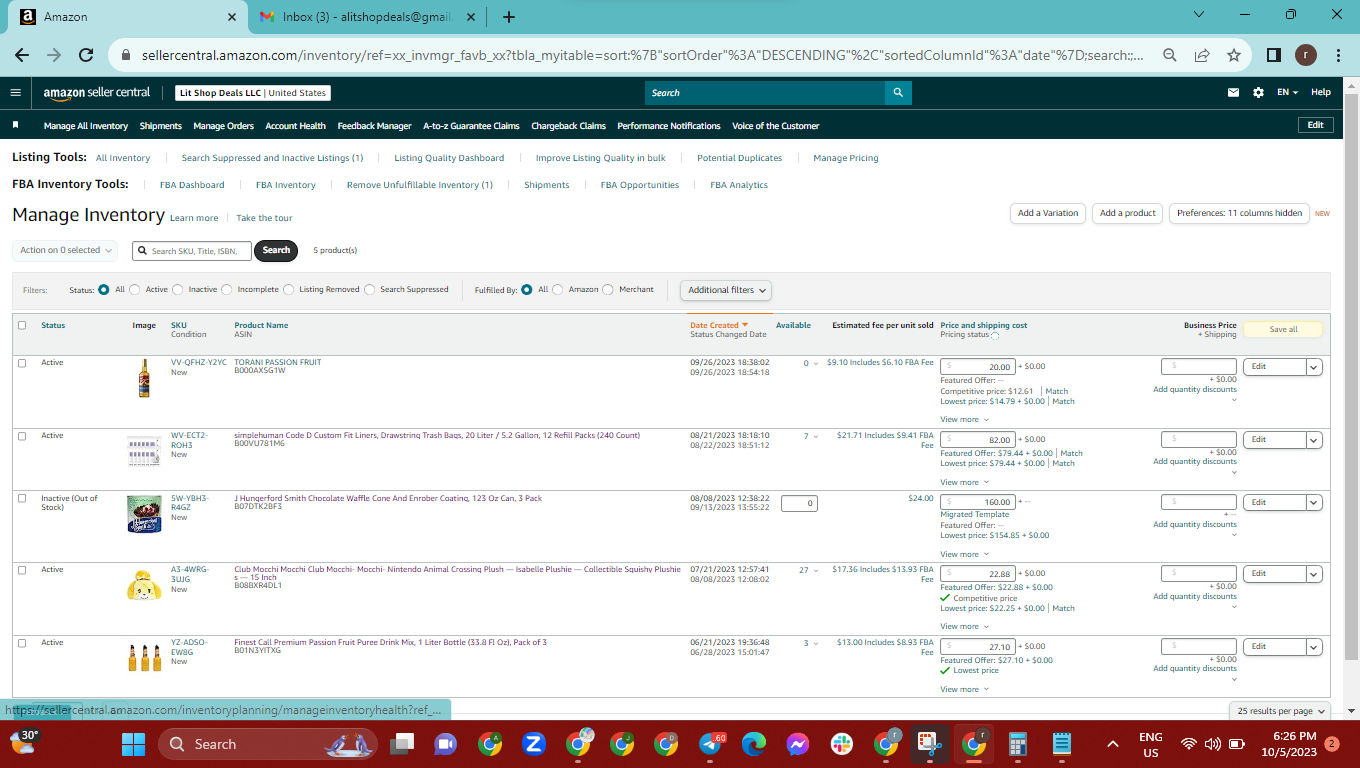
Task: Open the FBA Dashboard tool tab
Action: (x=192, y=185)
